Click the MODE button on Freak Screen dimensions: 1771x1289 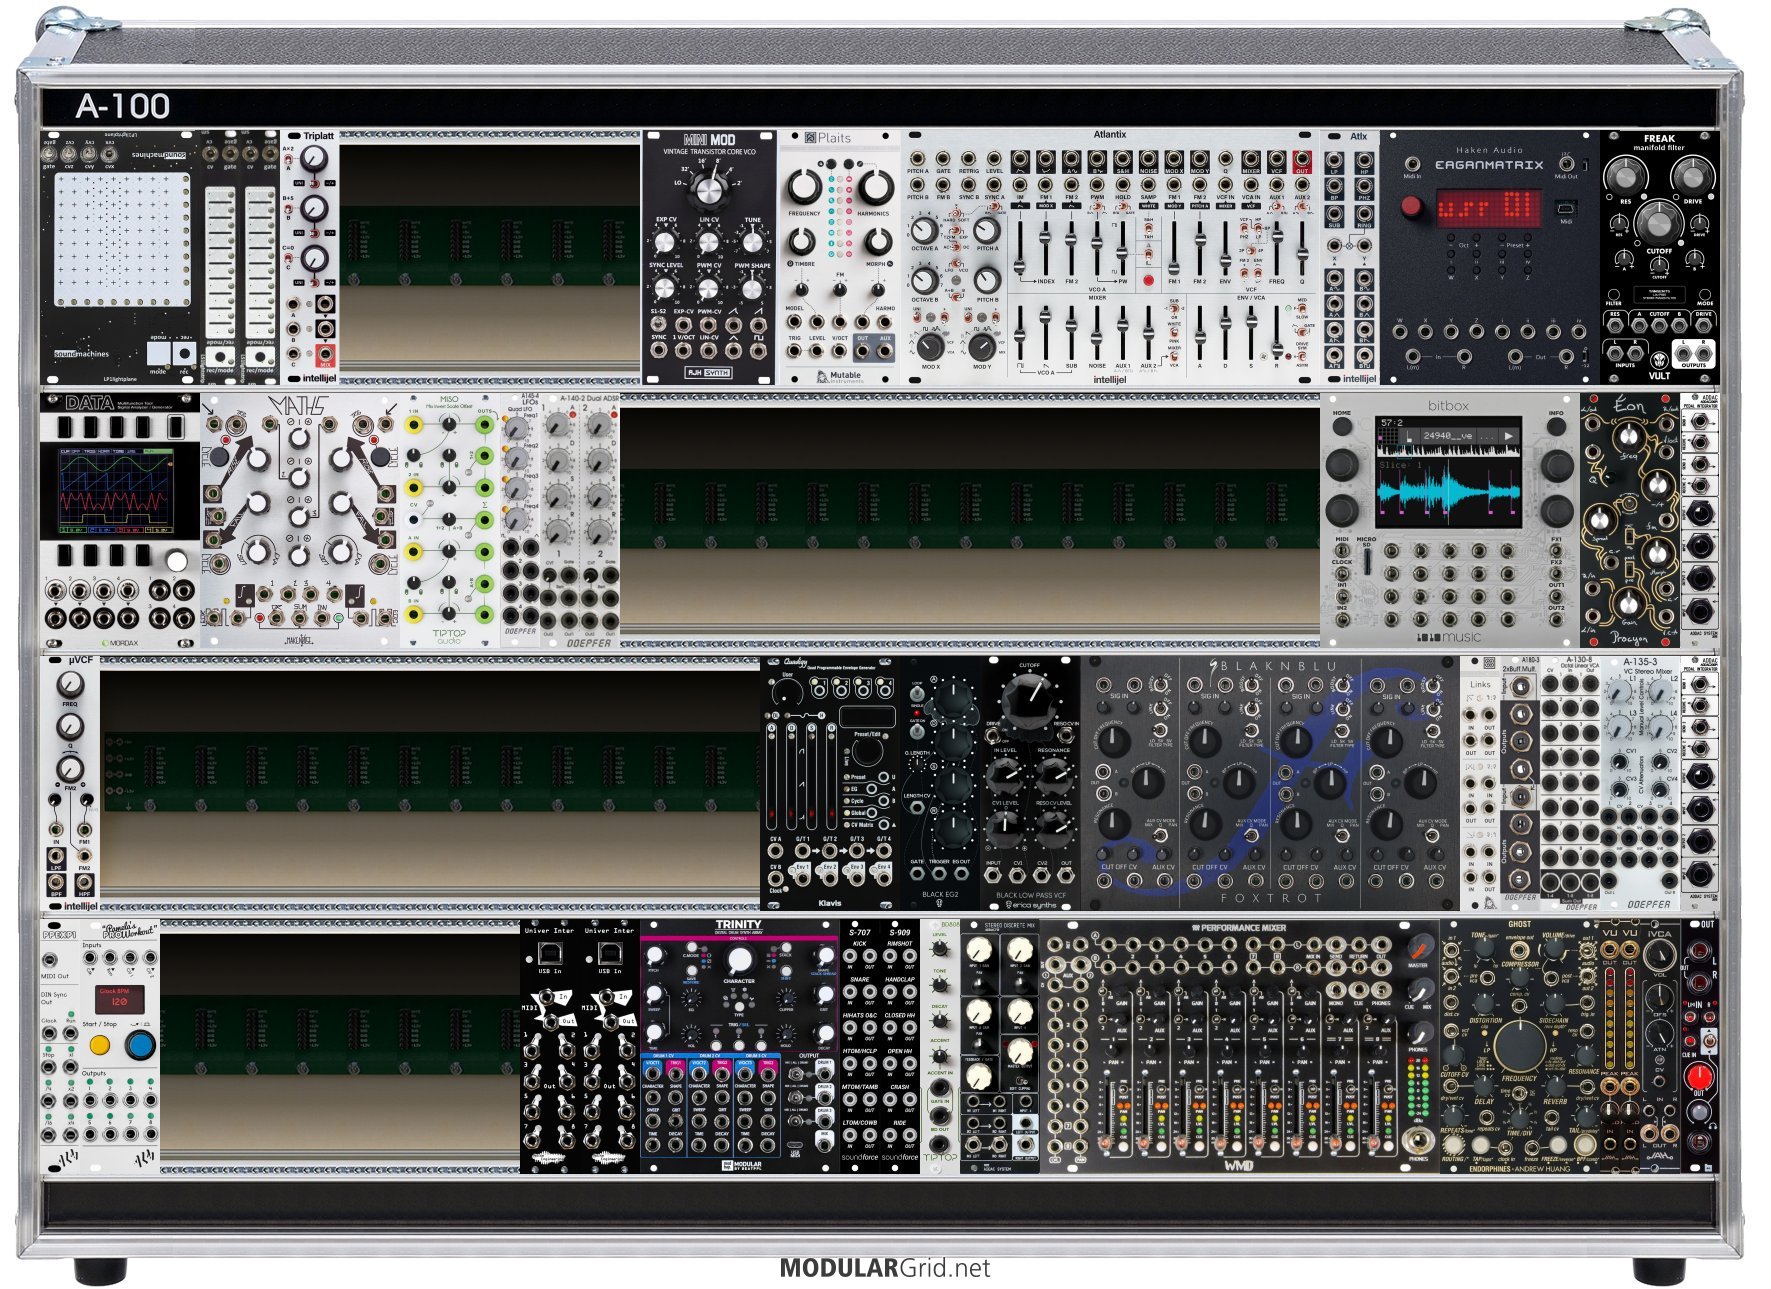1704,293
